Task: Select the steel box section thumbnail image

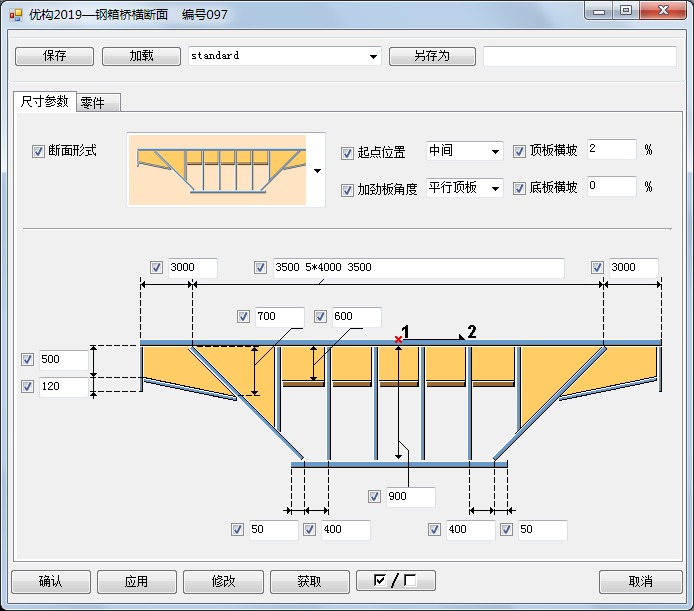Action: pos(217,170)
